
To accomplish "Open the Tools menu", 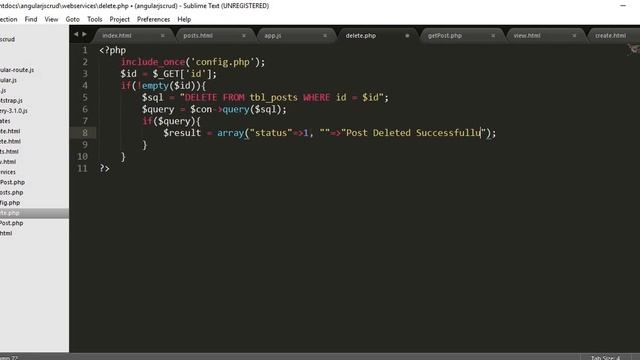I will click(x=95, y=19).
